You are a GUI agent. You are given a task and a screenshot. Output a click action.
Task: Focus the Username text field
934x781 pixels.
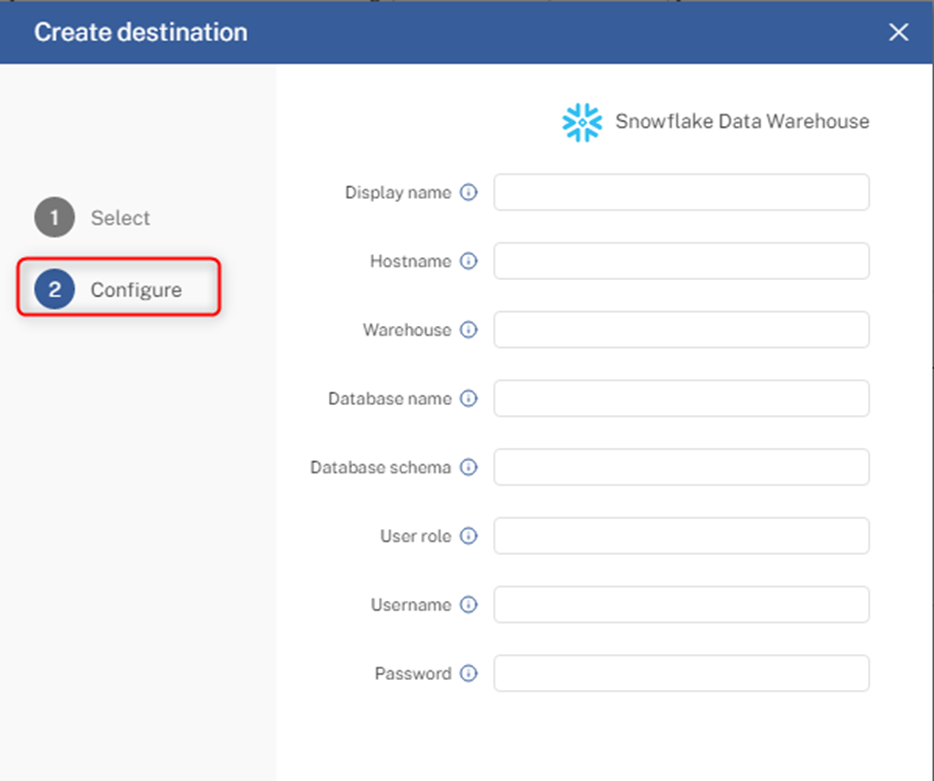coord(681,605)
